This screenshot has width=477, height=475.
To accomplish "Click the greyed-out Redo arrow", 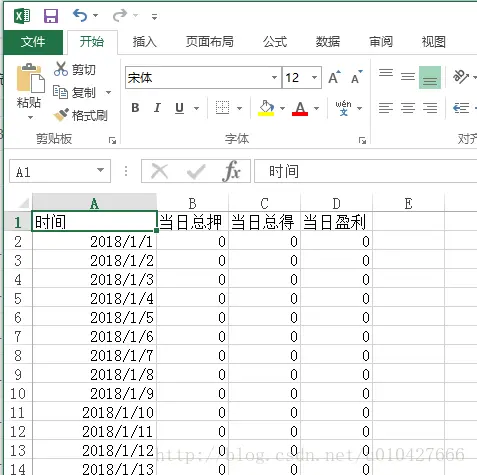I will (120, 15).
